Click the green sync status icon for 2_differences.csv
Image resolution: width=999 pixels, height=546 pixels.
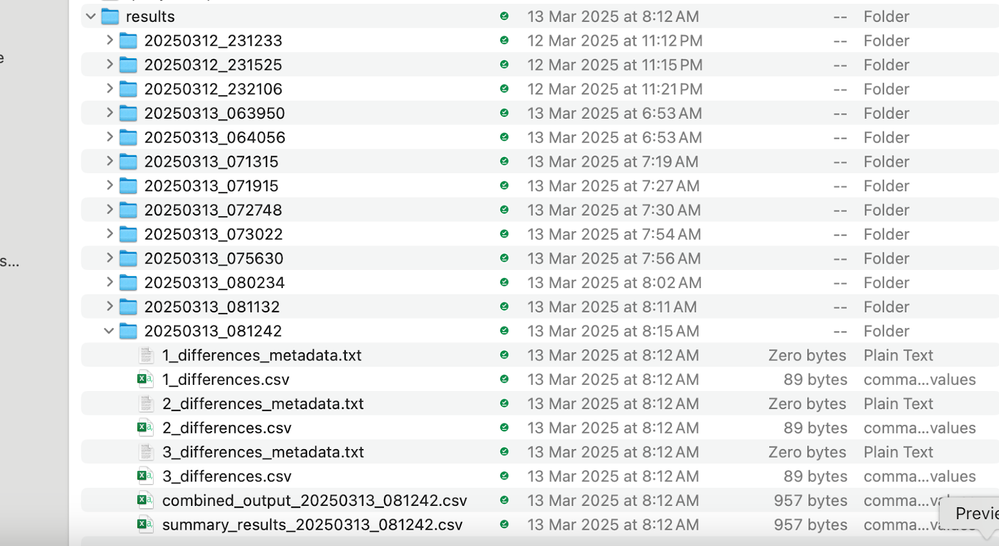coord(504,428)
